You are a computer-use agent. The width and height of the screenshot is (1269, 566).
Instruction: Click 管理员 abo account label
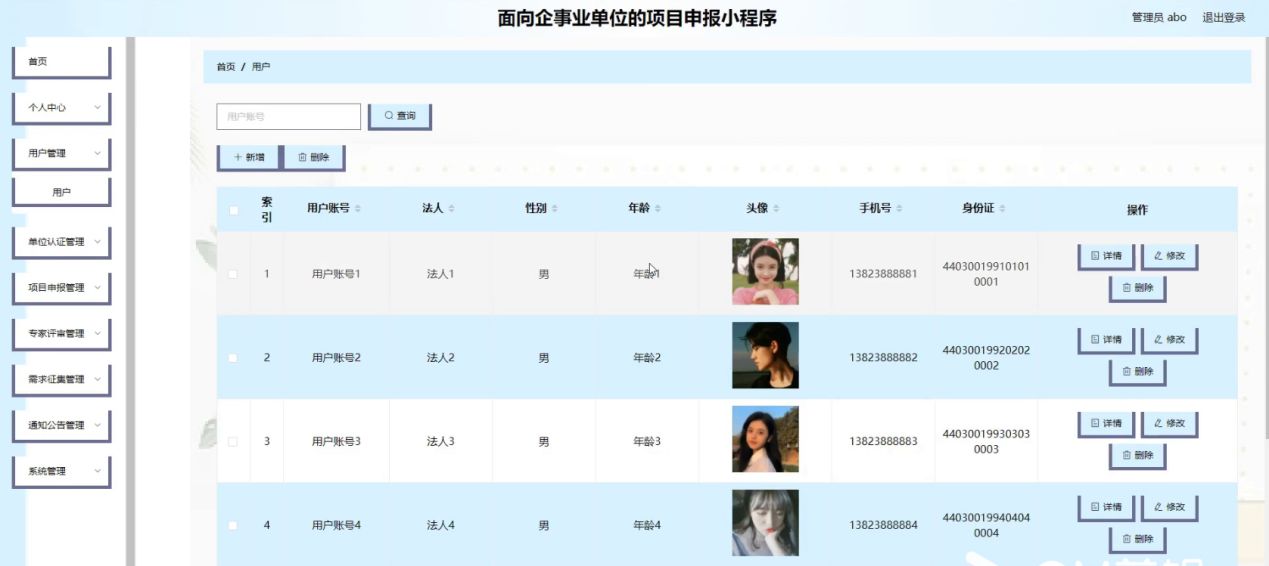pyautogui.click(x=1159, y=17)
